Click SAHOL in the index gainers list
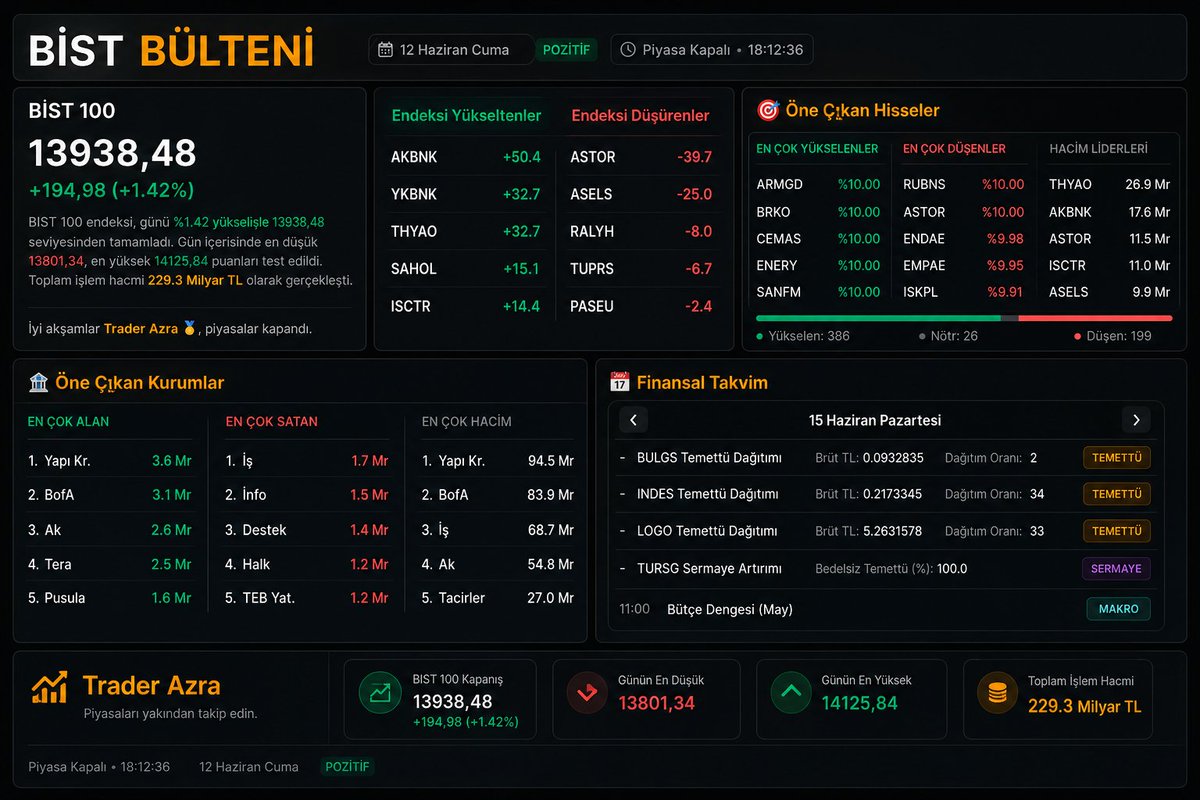1200x800 pixels. click(414, 269)
